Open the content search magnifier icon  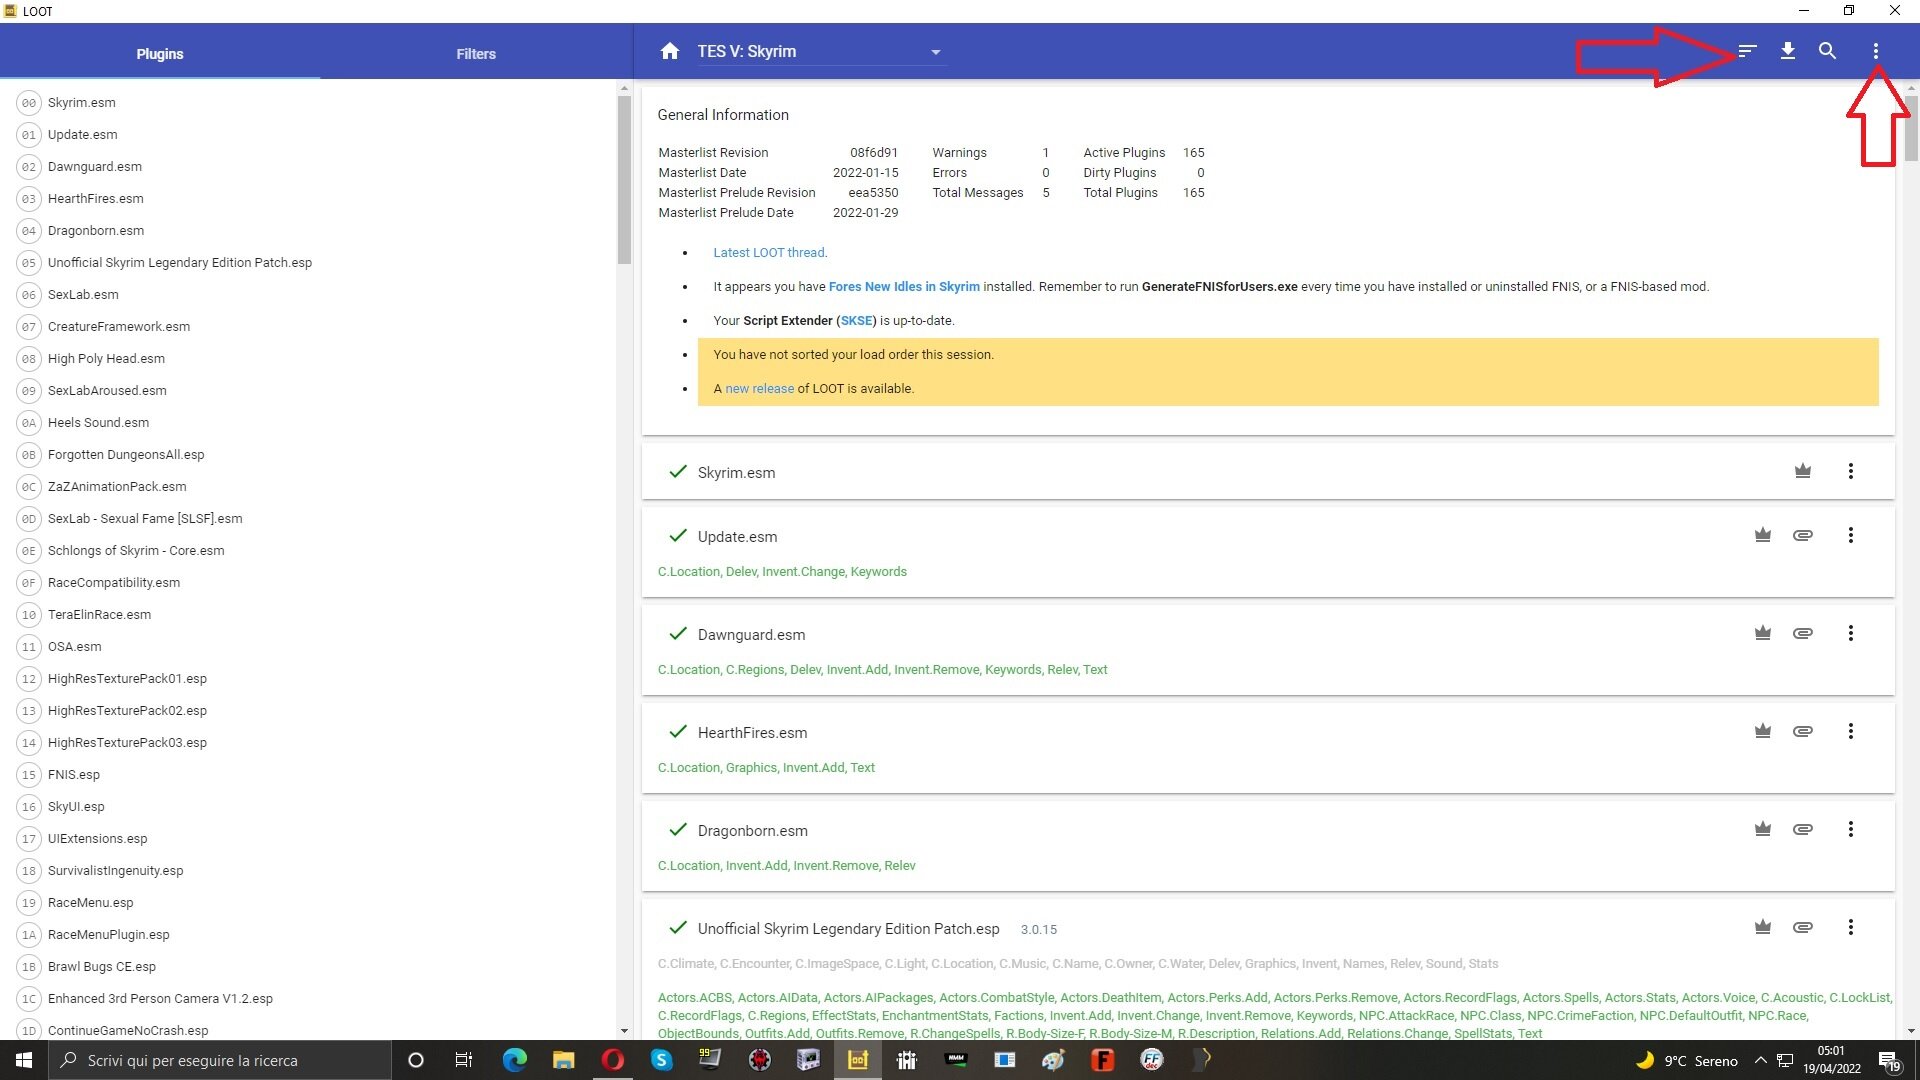pyautogui.click(x=1827, y=51)
